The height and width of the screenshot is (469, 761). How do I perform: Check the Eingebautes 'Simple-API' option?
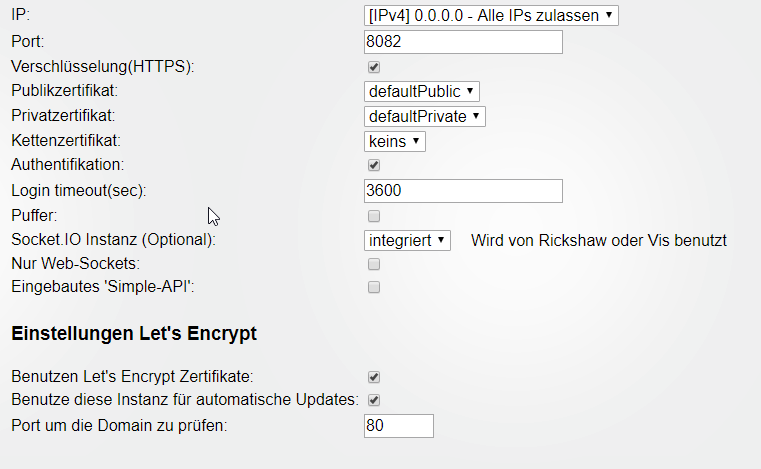pos(374,288)
